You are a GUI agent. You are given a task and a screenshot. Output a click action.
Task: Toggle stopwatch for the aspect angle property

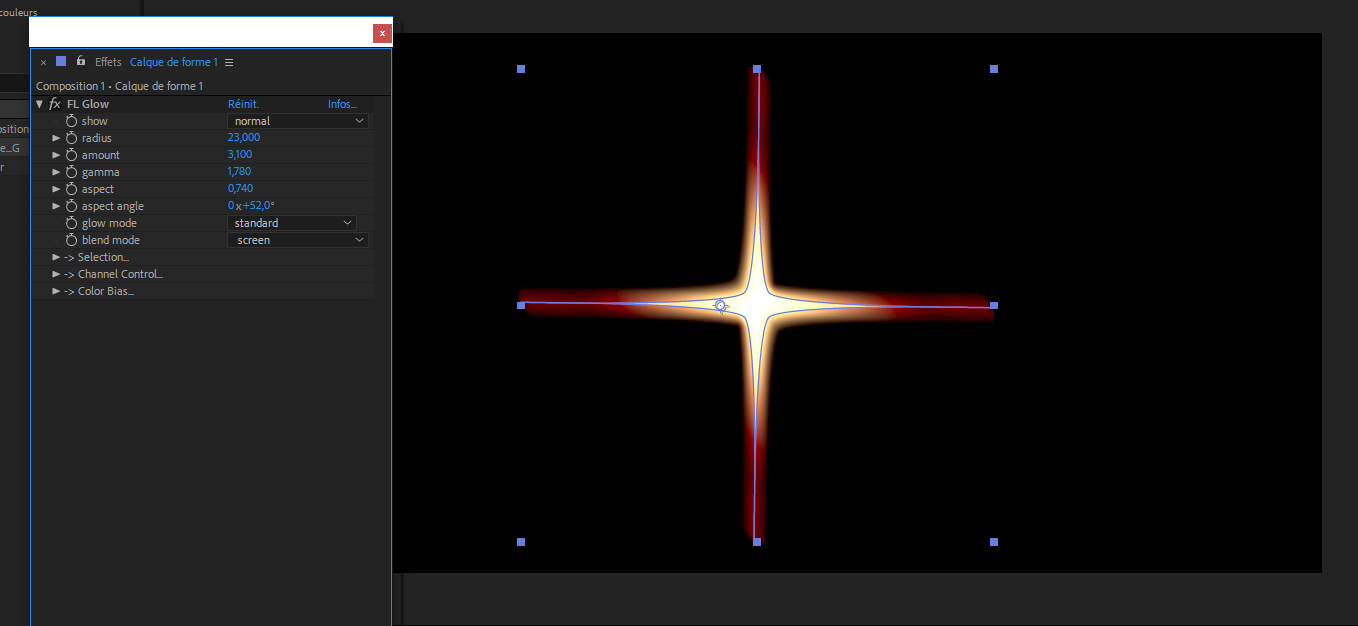click(71, 206)
